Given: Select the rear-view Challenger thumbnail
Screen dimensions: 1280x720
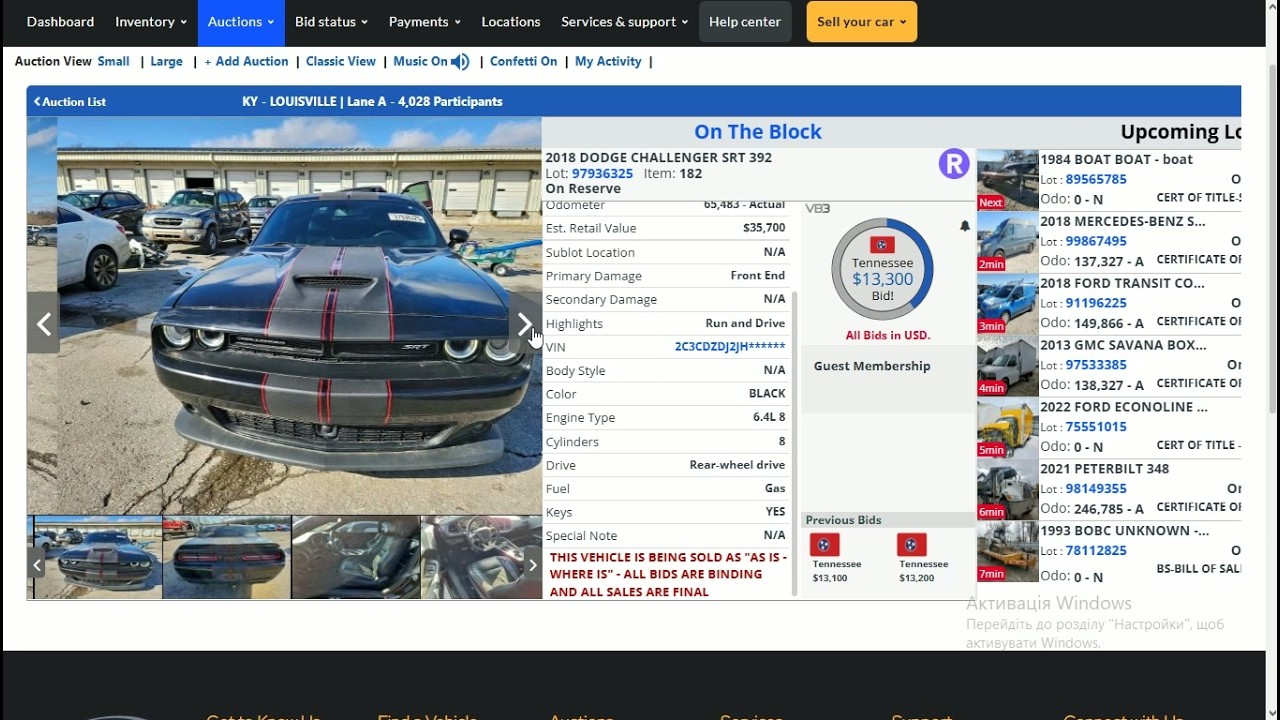Looking at the screenshot, I should (227, 558).
